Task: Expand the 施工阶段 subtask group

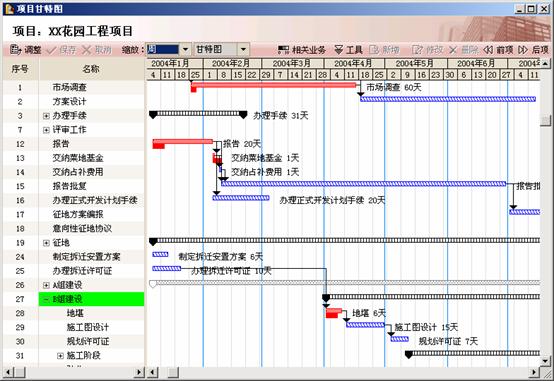Action: click(x=60, y=356)
